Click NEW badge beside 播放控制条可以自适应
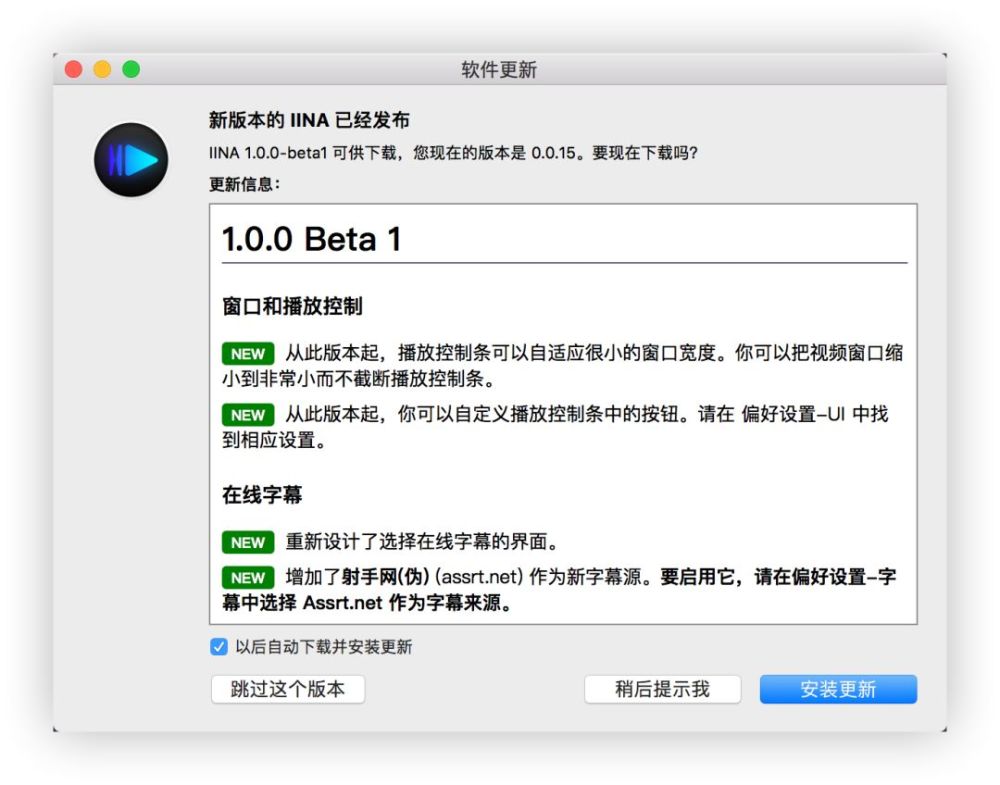 [248, 353]
